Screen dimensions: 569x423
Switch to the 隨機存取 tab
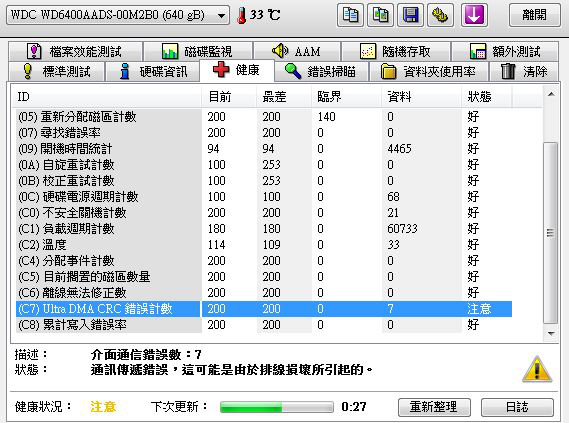pos(396,52)
